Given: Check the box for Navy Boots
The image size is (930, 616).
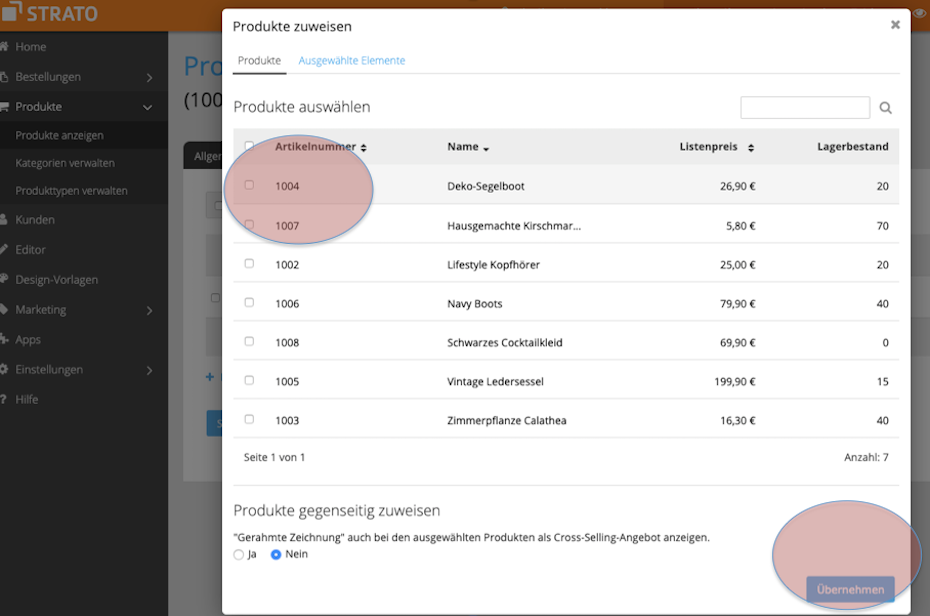Looking at the screenshot, I should [249, 302].
